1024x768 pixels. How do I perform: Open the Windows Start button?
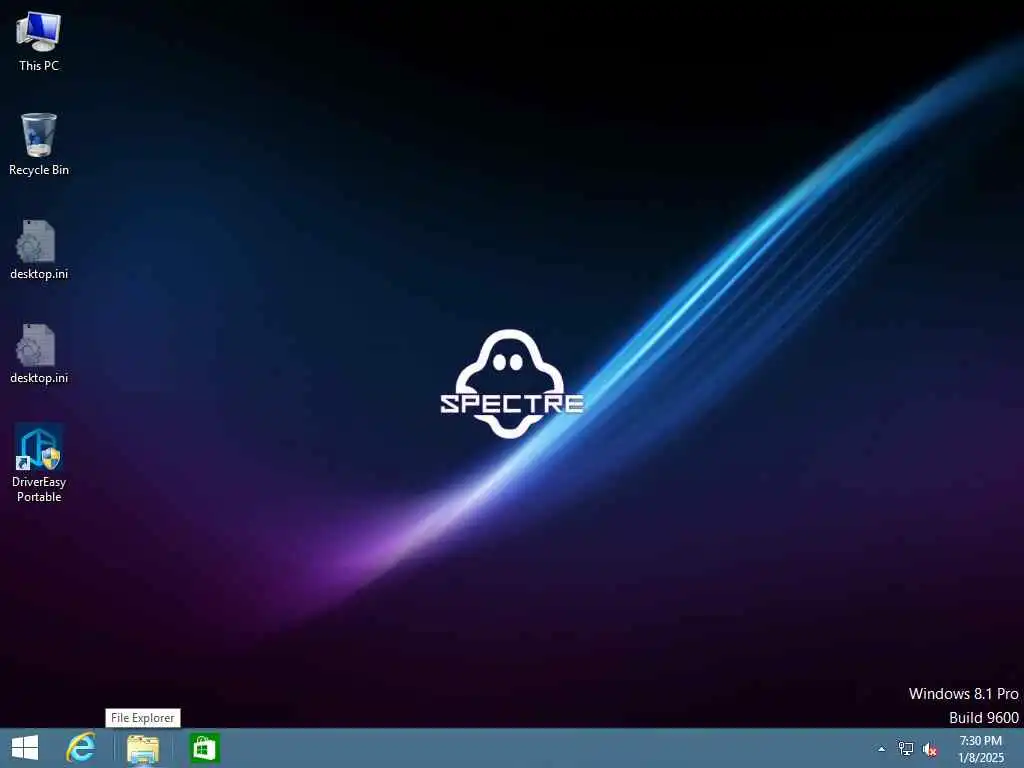(x=25, y=748)
